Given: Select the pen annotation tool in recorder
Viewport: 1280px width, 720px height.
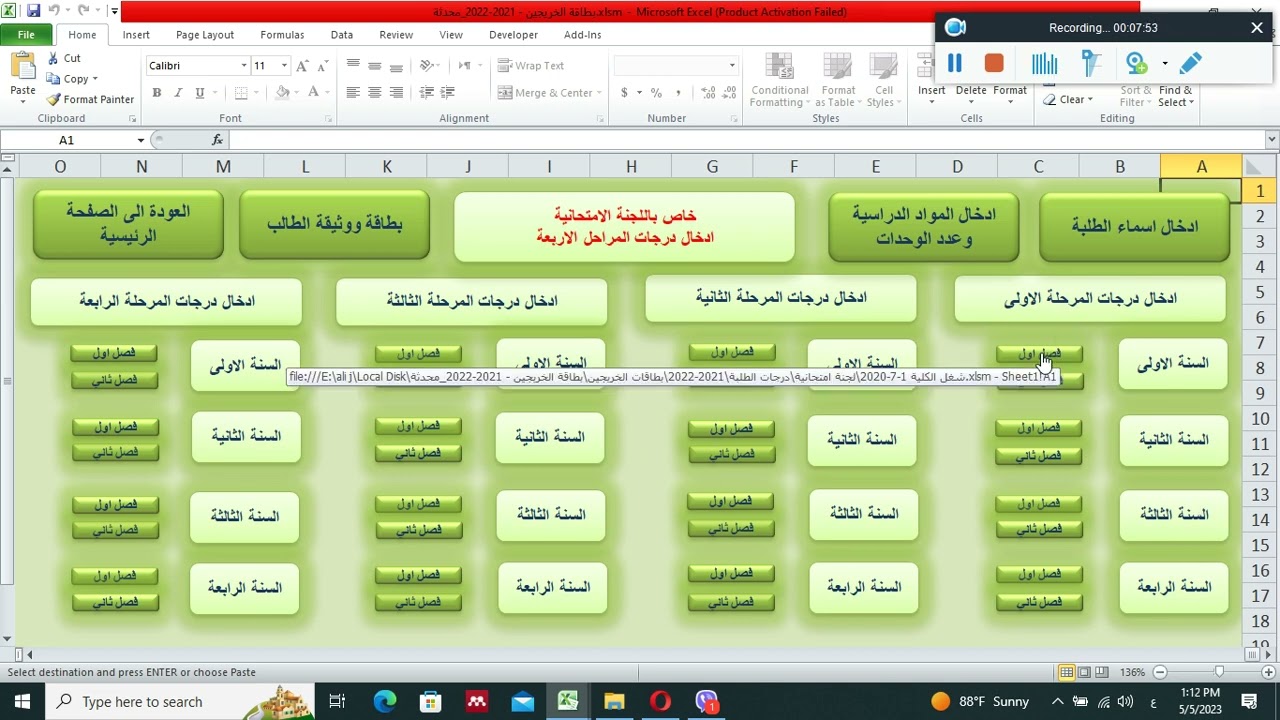Looking at the screenshot, I should (x=1190, y=63).
